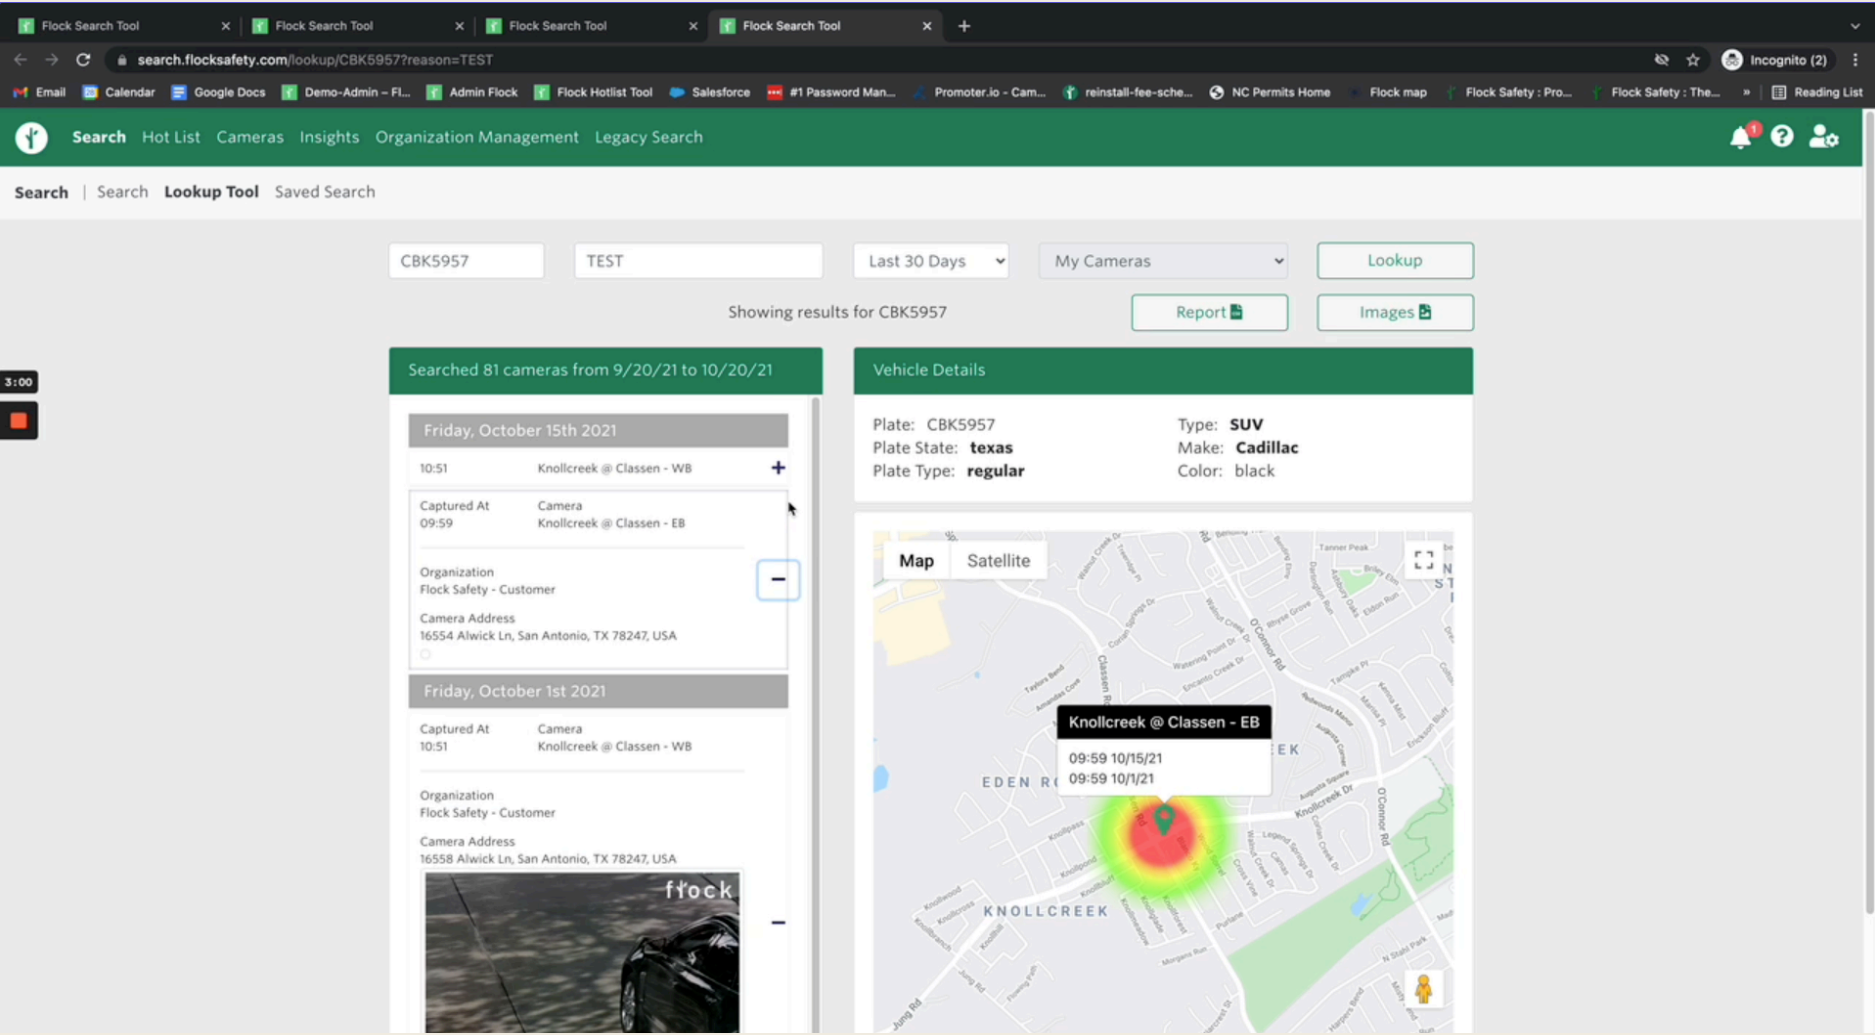Open the browser tab search chevron
The height and width of the screenshot is (1035, 1875).
[x=1855, y=26]
